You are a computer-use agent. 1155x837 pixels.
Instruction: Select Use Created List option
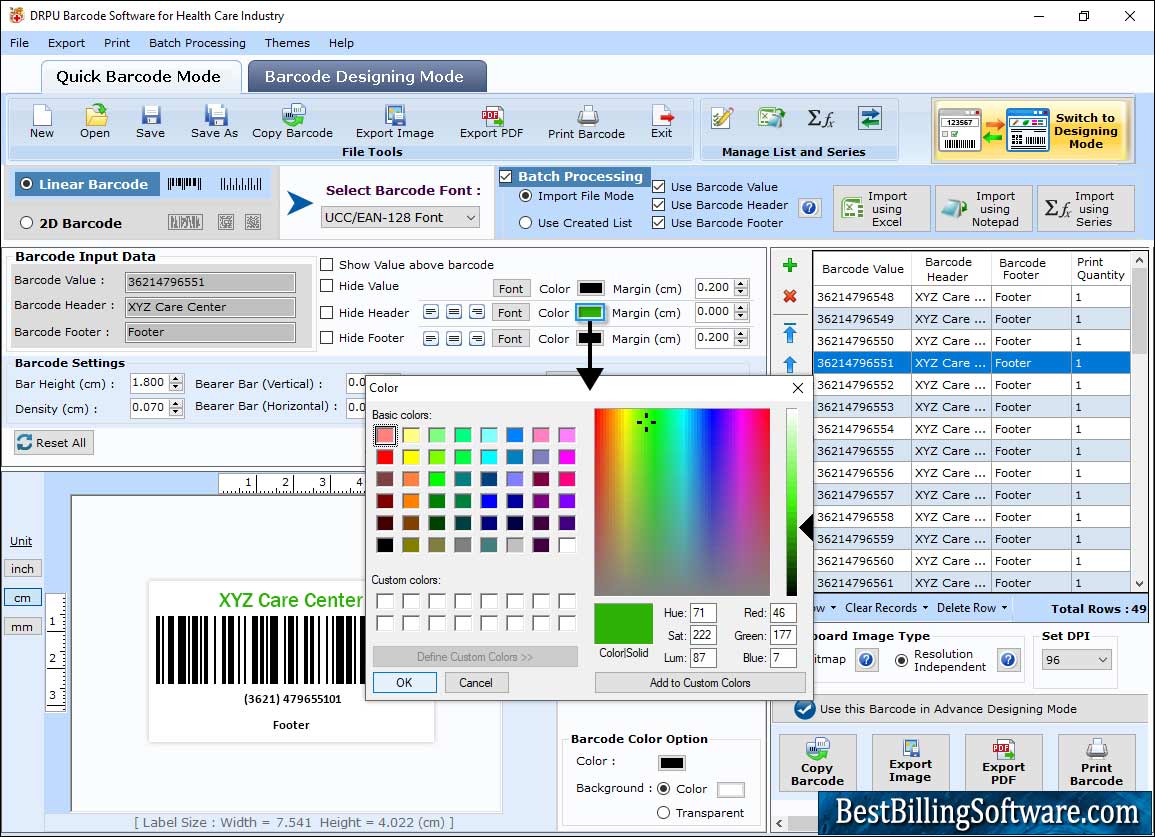[525, 223]
